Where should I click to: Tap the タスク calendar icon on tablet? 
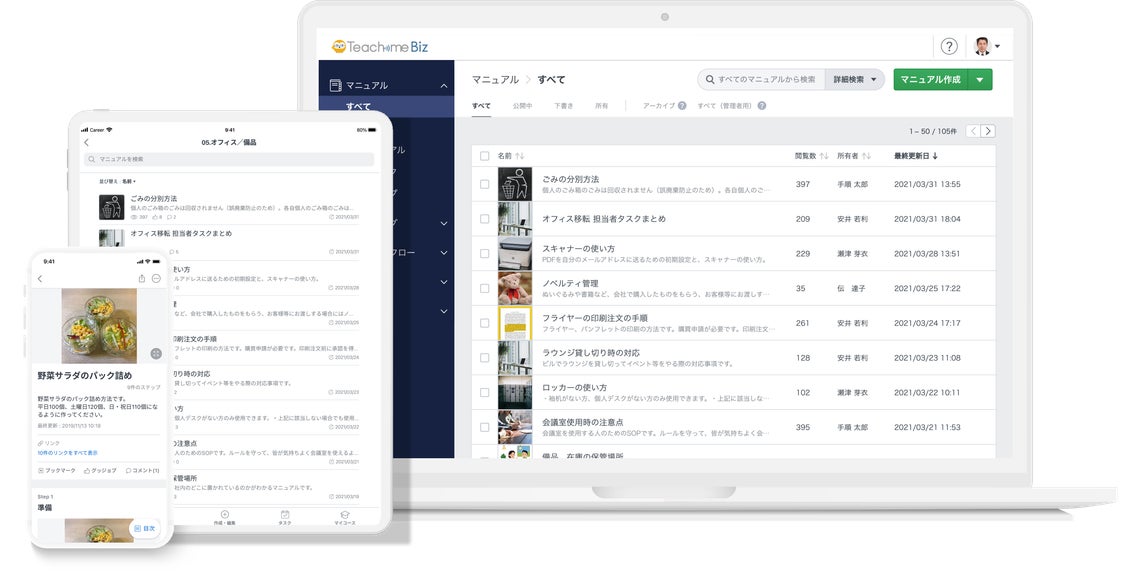click(x=285, y=514)
